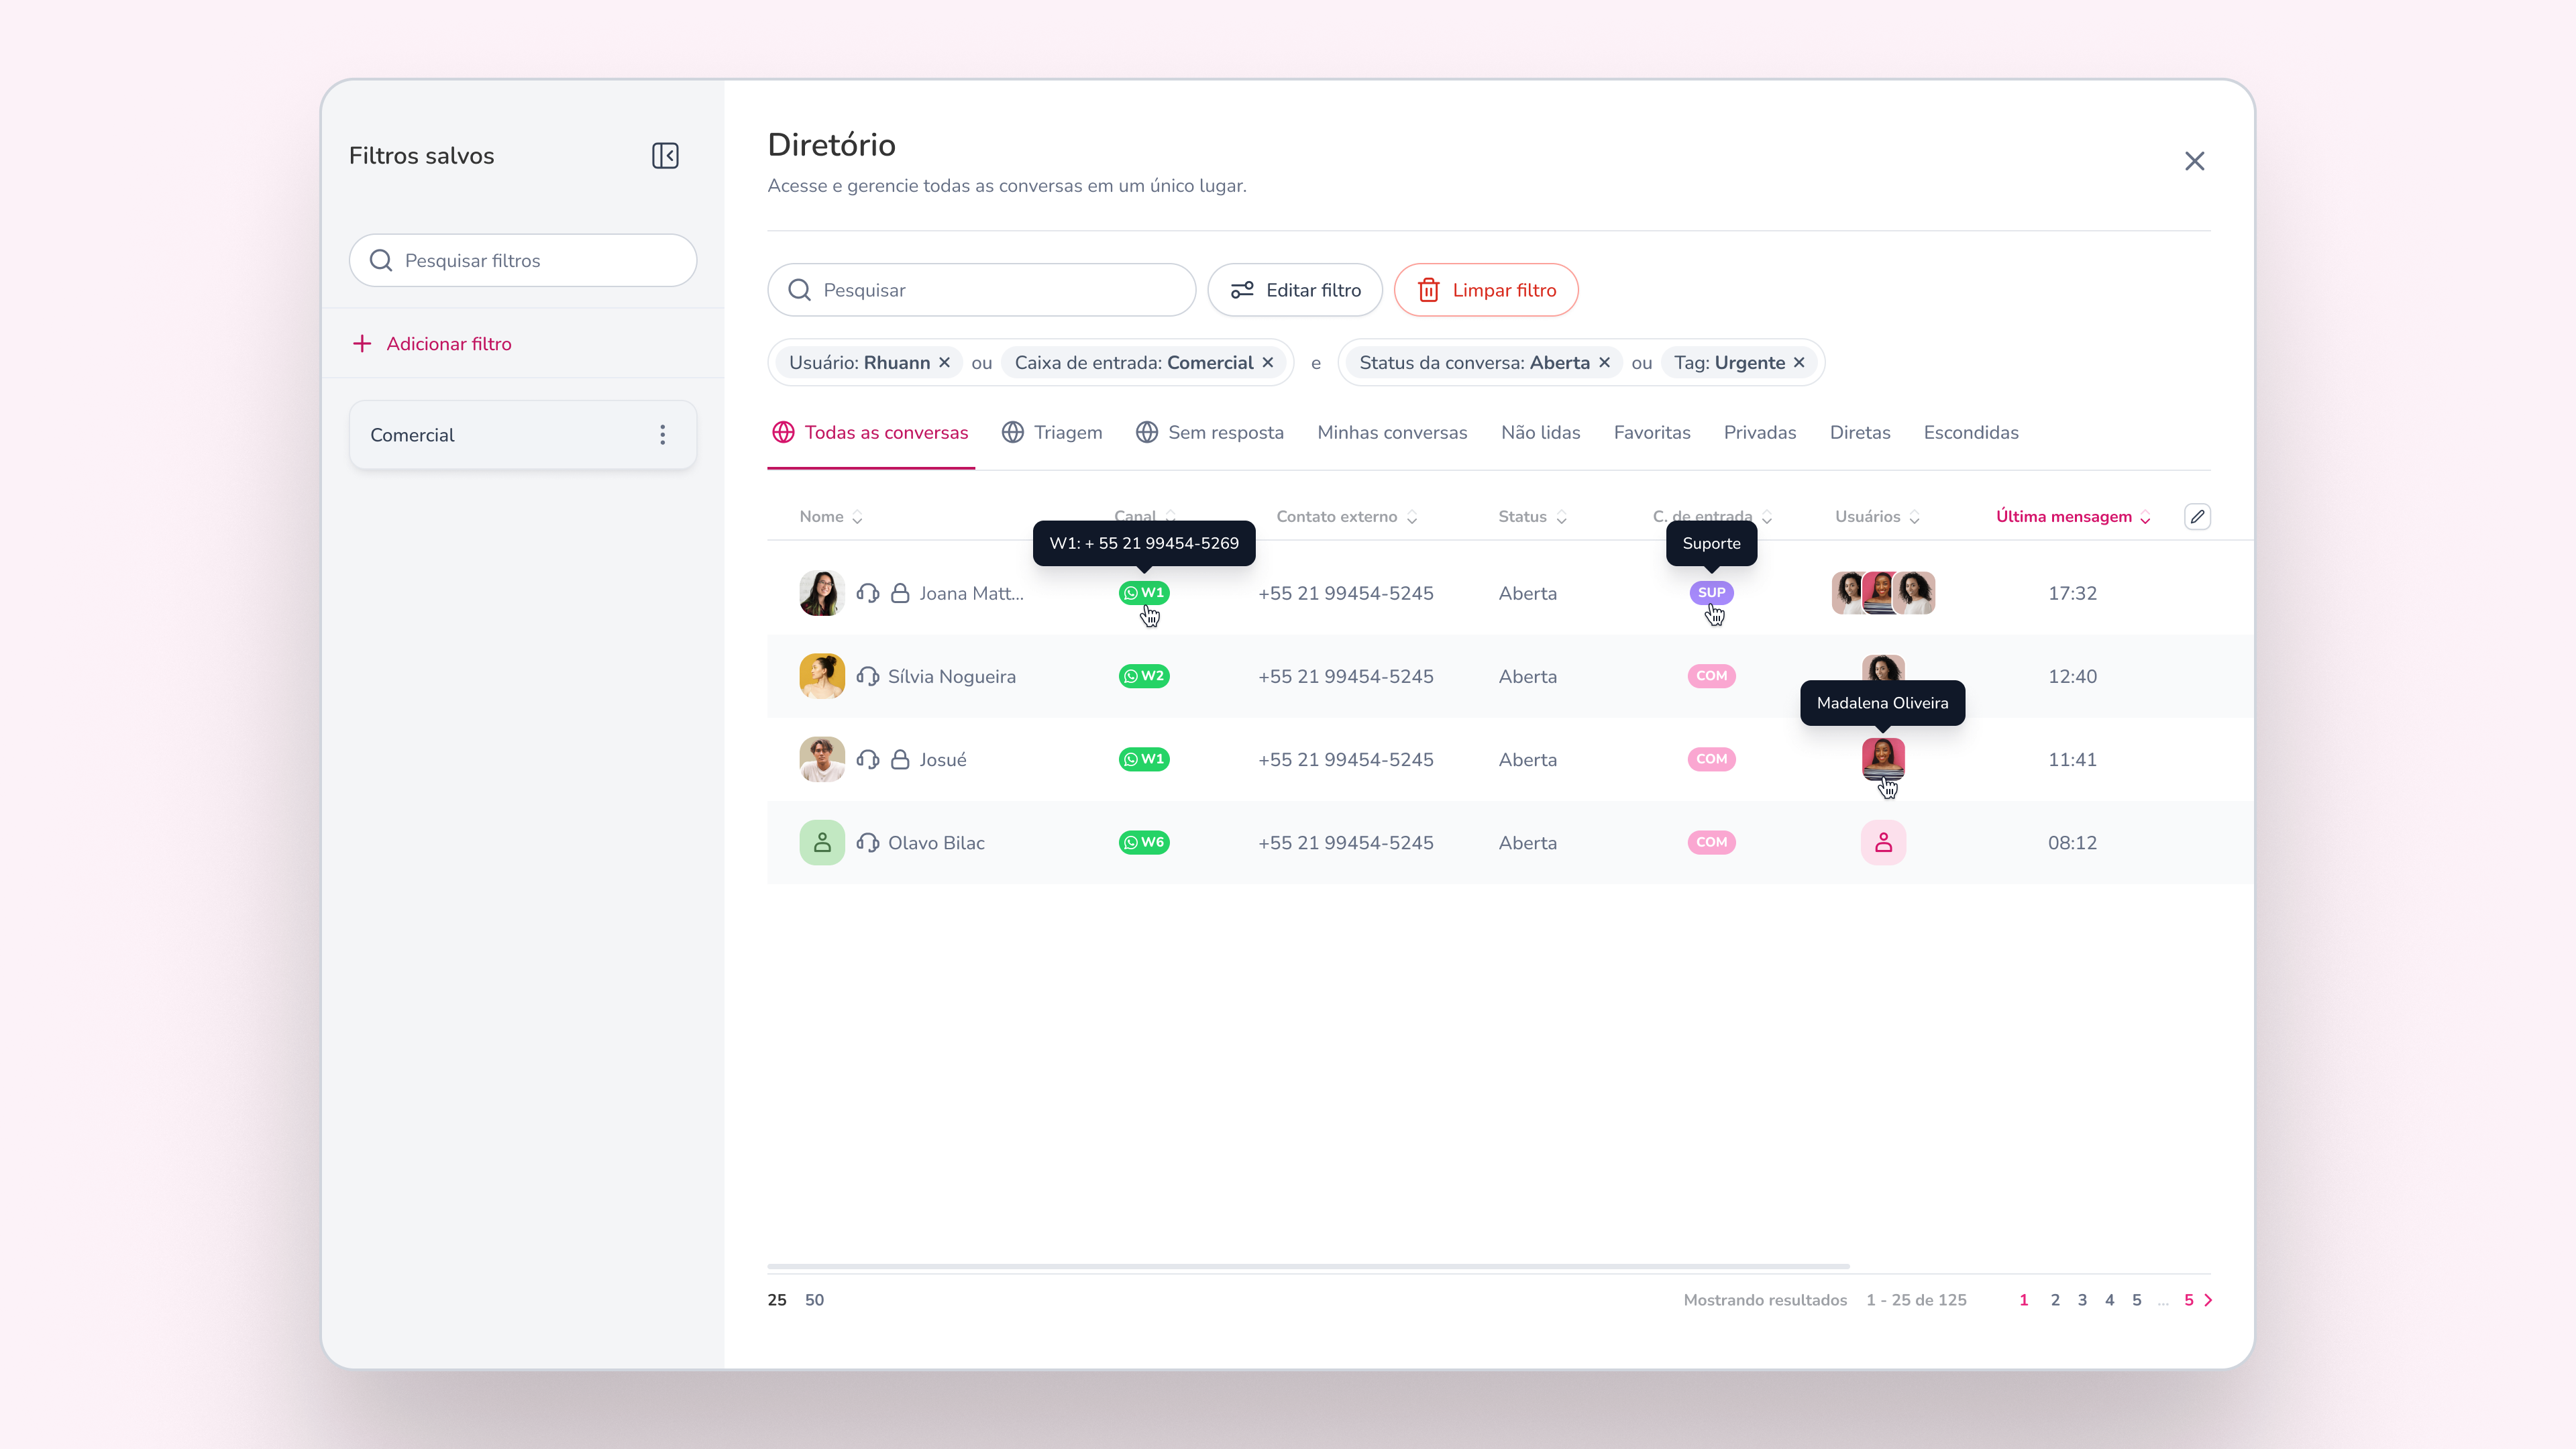This screenshot has height=1449, width=2576.
Task: Open the Favoritas tab
Action: (1652, 433)
